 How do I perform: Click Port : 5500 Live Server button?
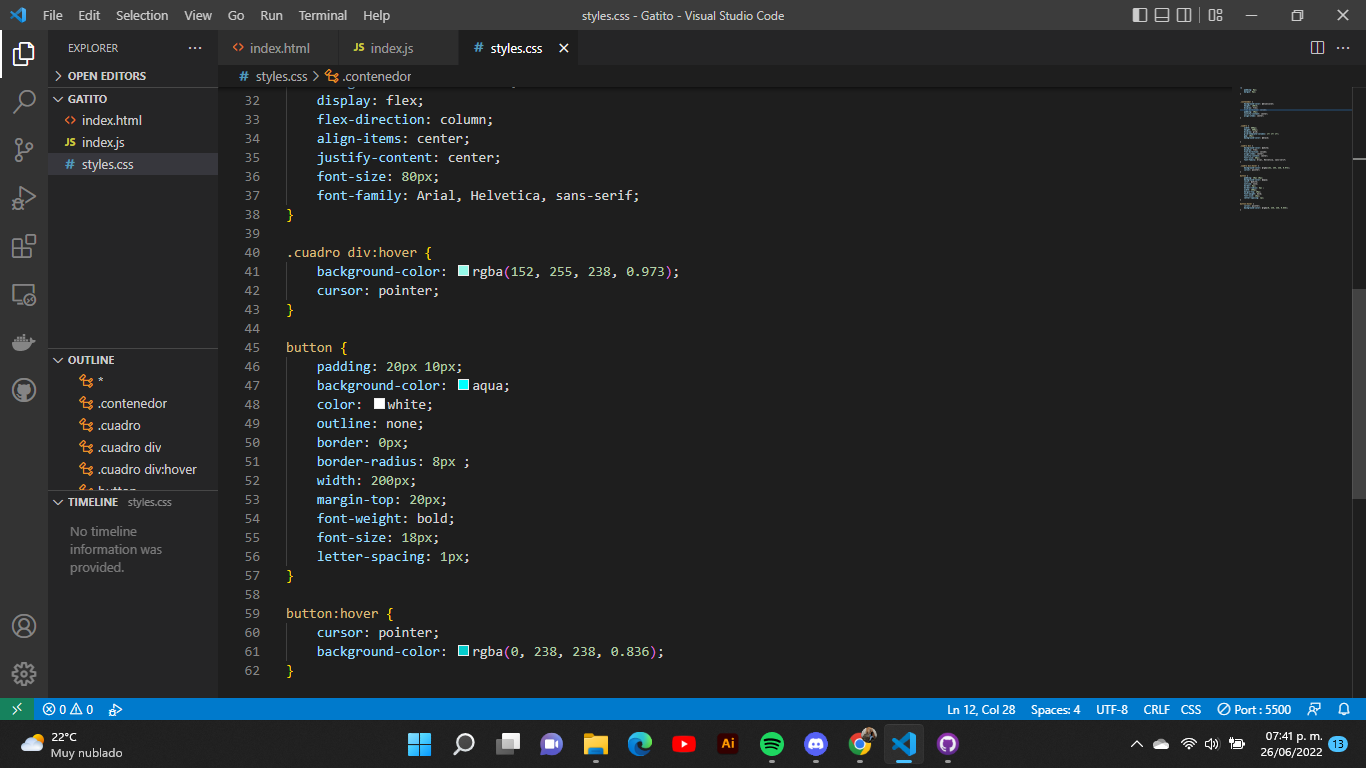[1254, 709]
